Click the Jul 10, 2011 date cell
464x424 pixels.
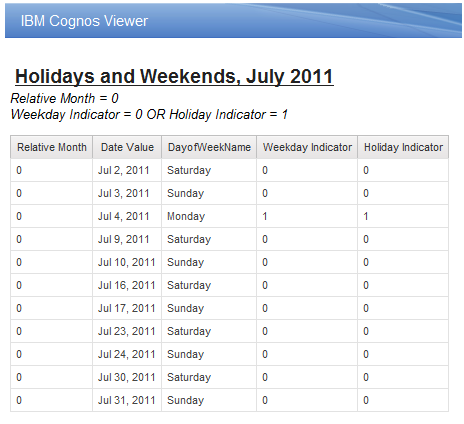point(127,262)
